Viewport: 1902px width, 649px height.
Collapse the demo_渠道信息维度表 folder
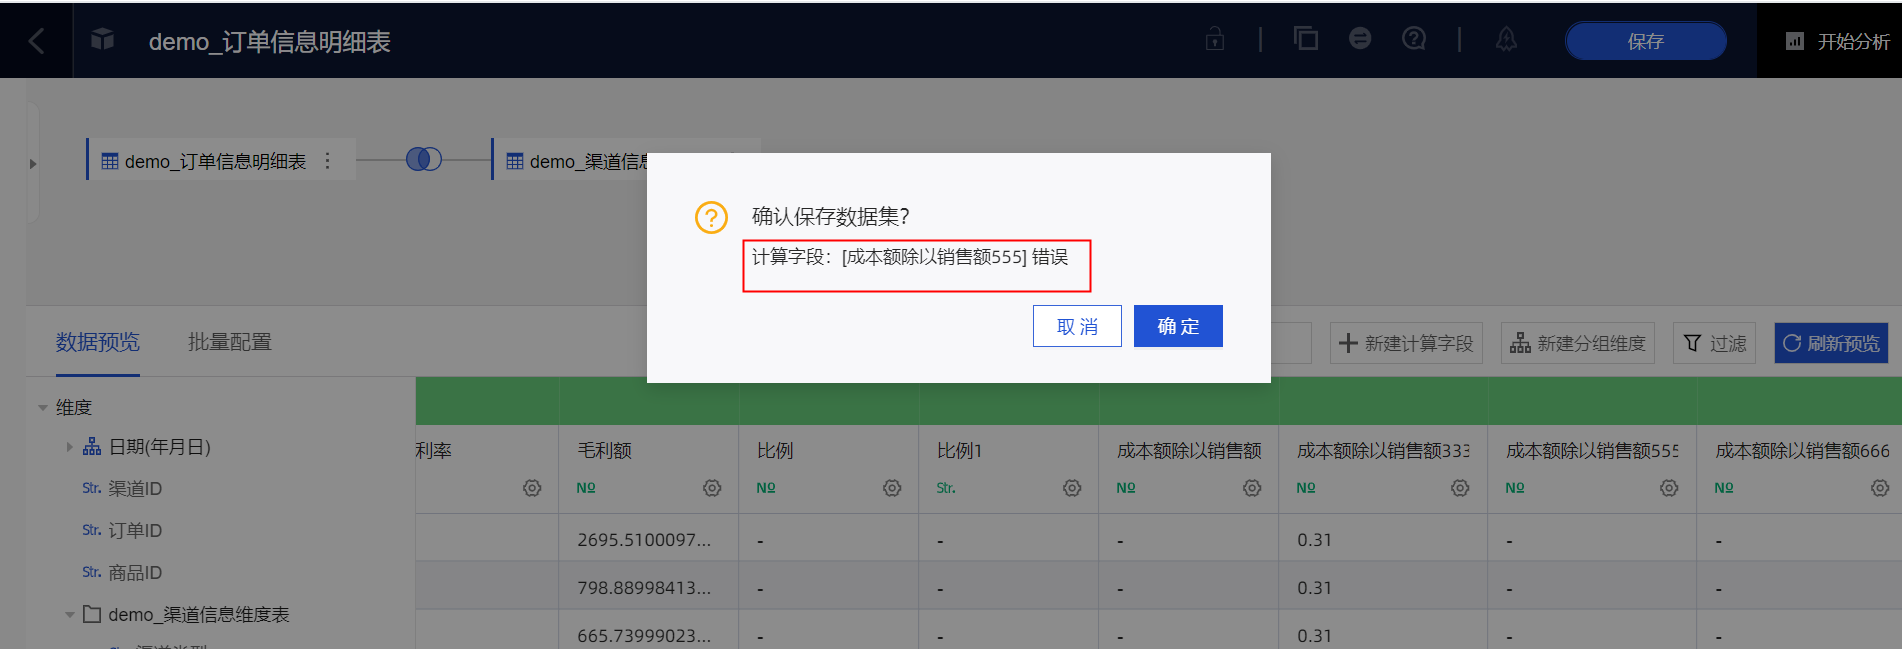70,615
